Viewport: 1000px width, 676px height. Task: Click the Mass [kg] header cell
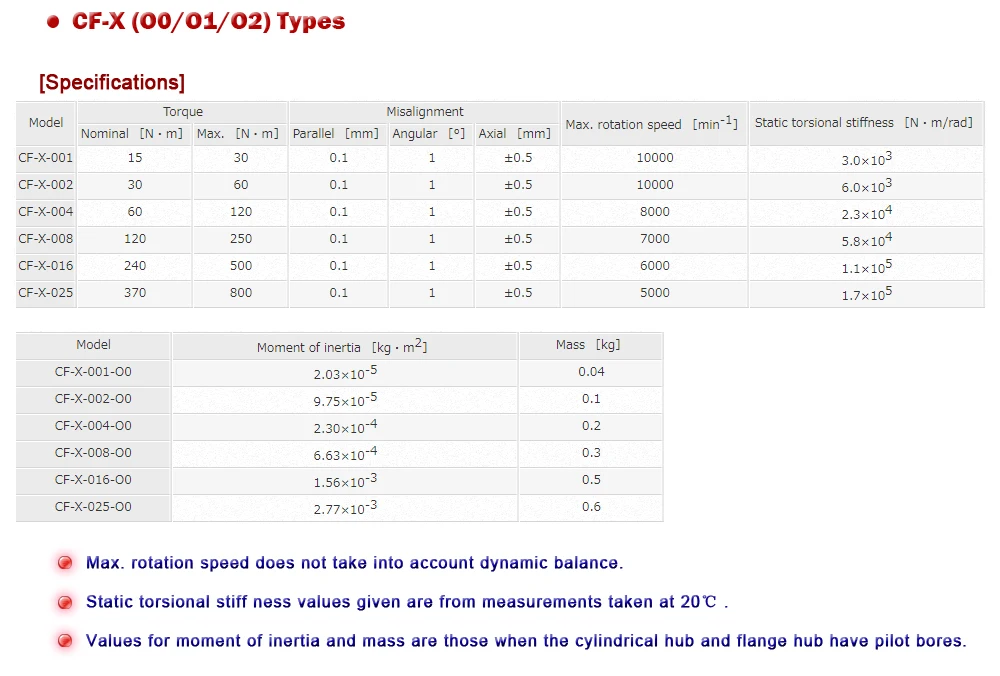click(x=591, y=346)
